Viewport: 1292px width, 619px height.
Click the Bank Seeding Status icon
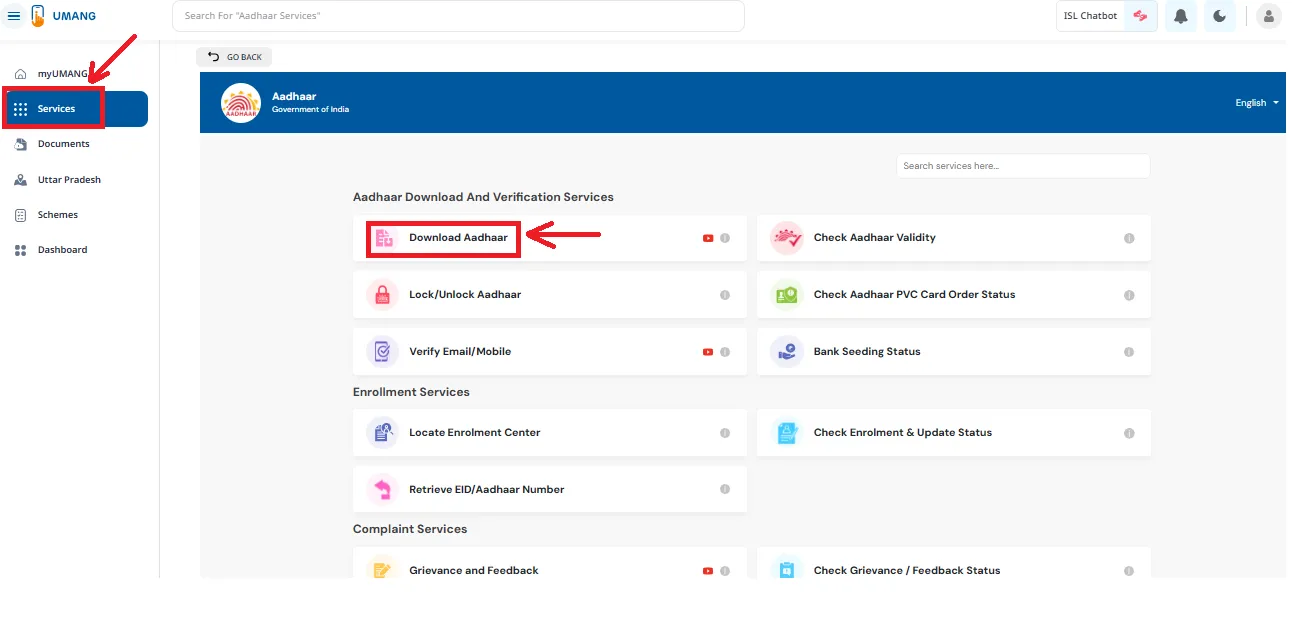[x=787, y=352]
